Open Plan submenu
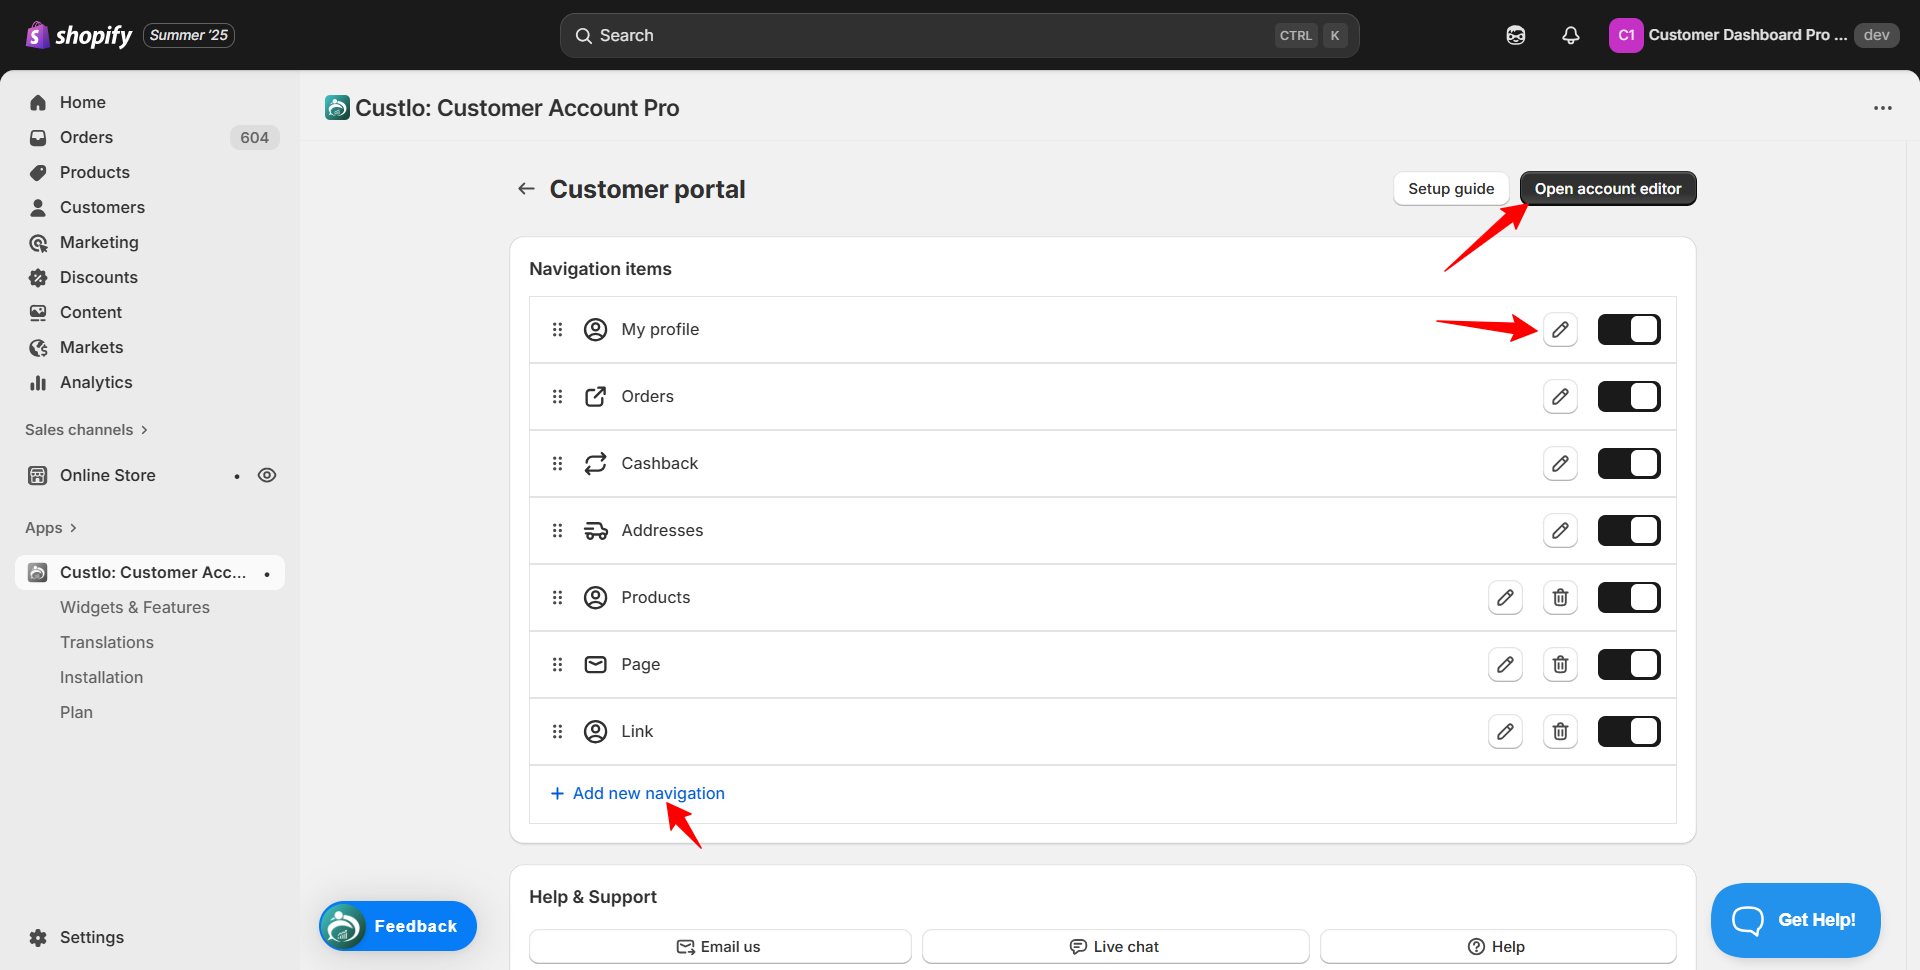Screen dimensions: 1920x970 pyautogui.click(x=76, y=712)
